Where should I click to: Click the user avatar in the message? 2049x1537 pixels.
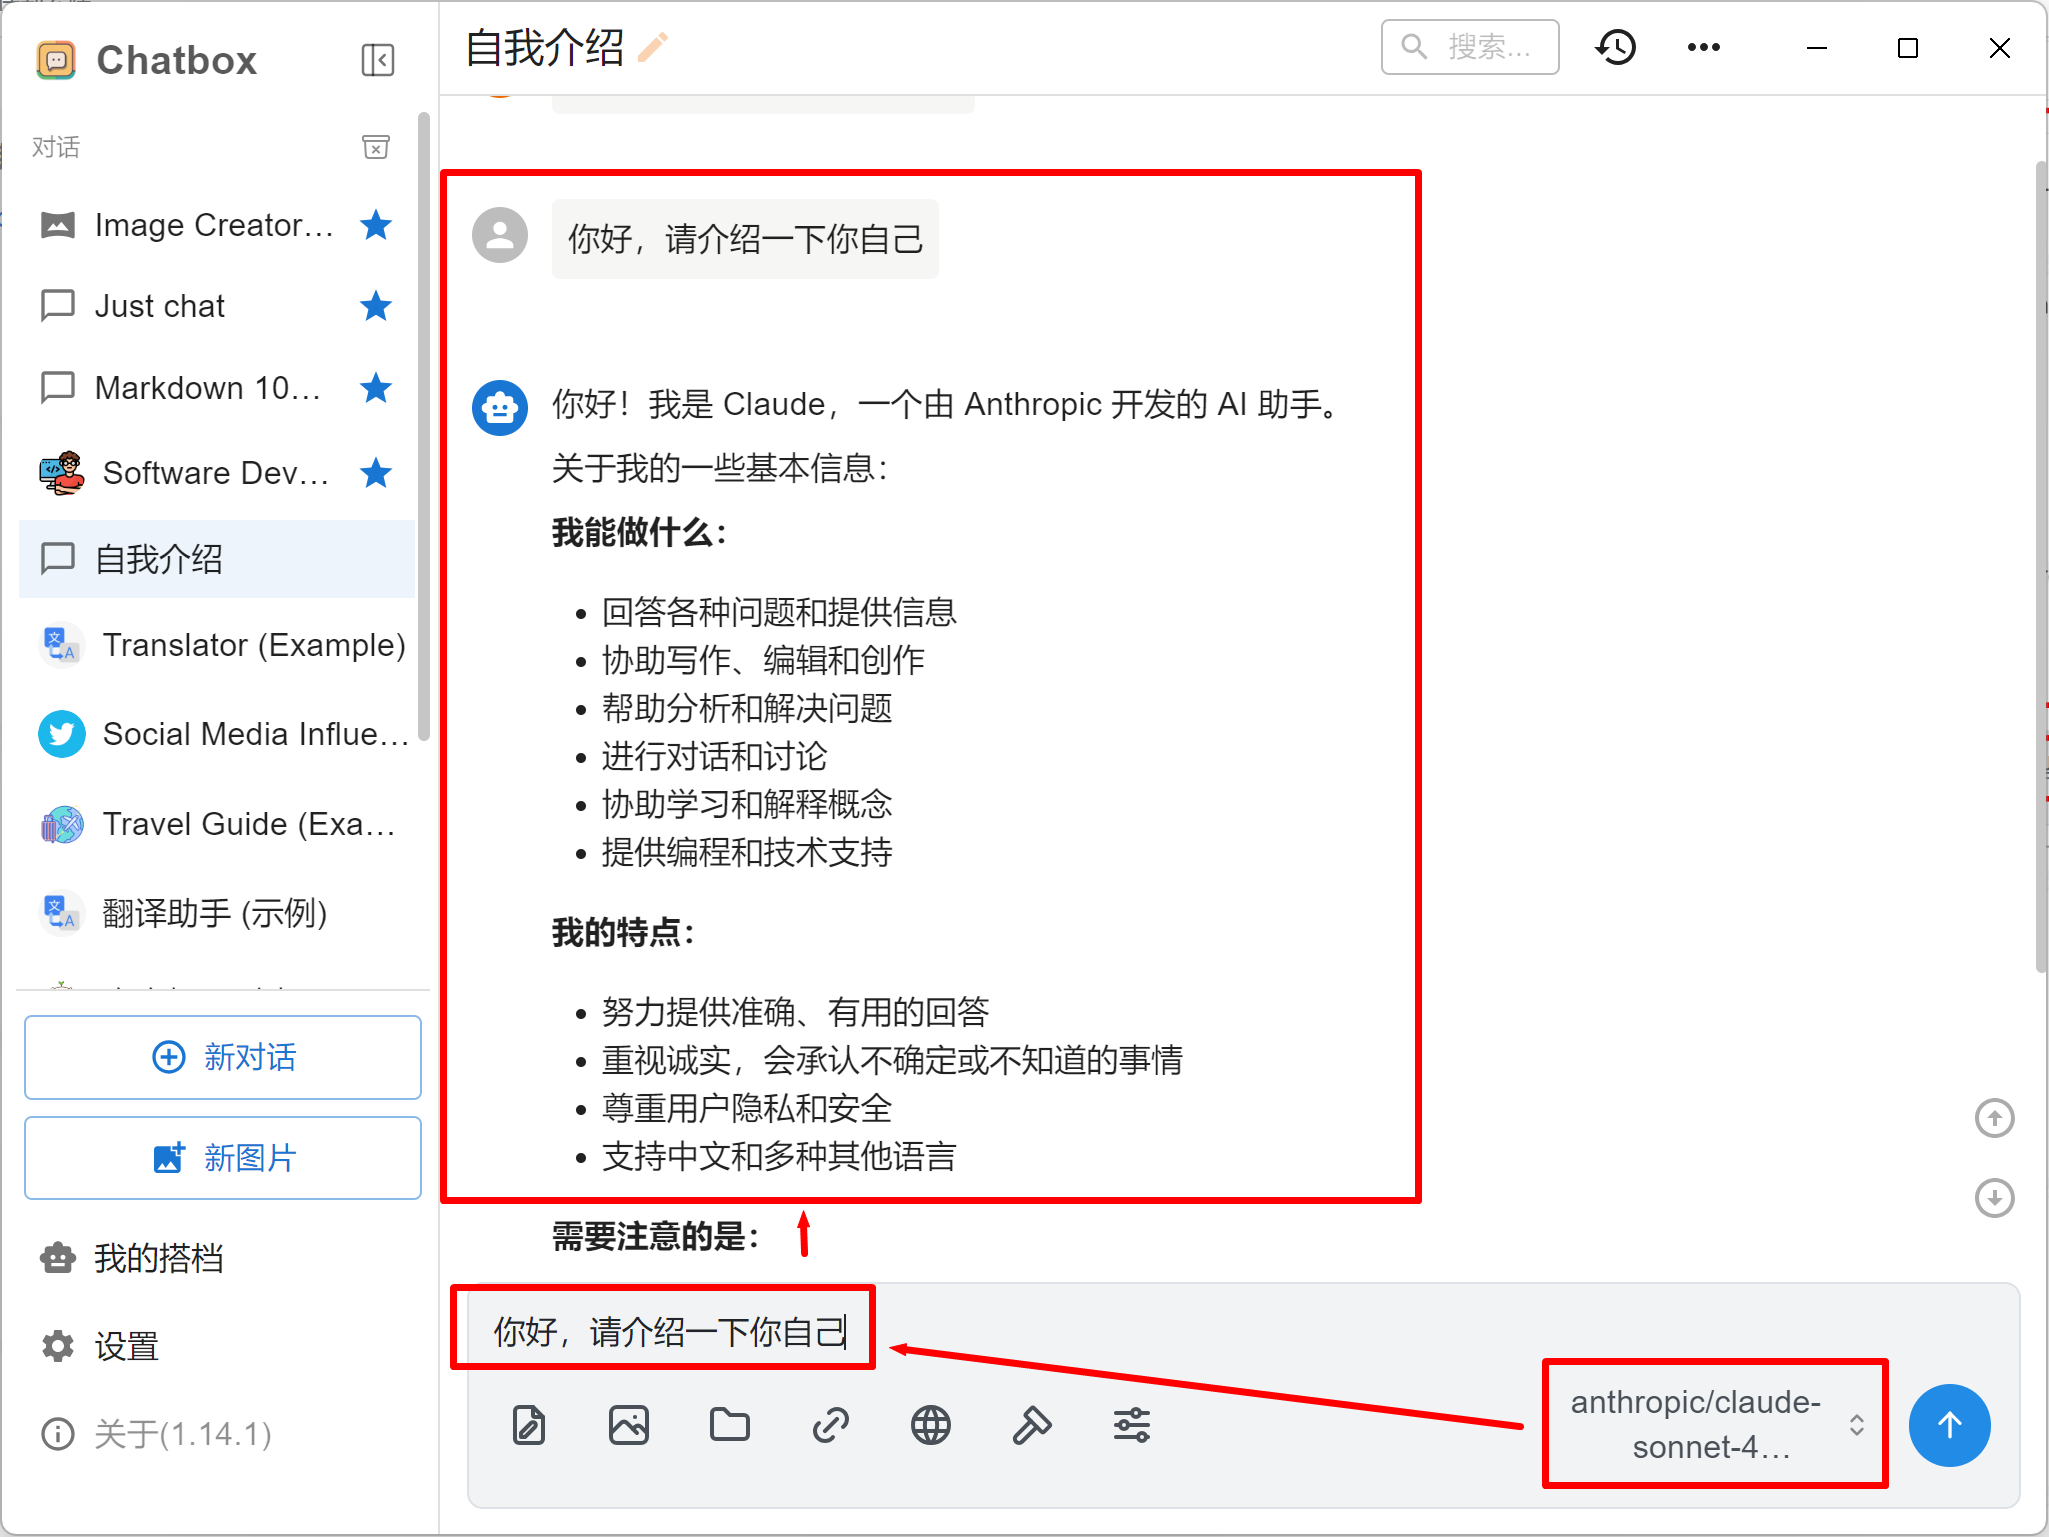pos(500,235)
